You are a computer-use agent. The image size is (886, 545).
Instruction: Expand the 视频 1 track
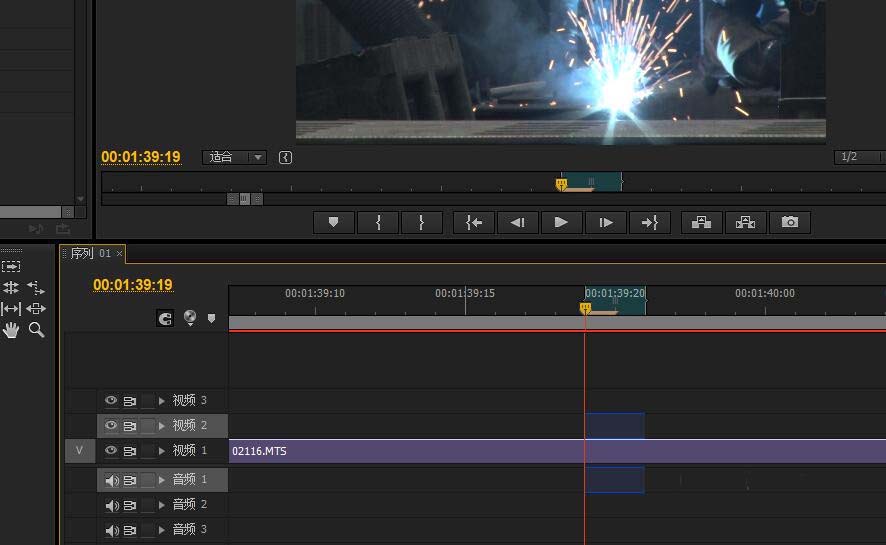tap(162, 451)
